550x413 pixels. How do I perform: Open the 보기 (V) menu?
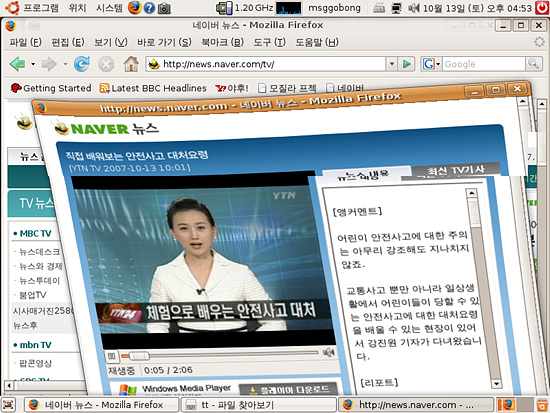[x=110, y=42]
